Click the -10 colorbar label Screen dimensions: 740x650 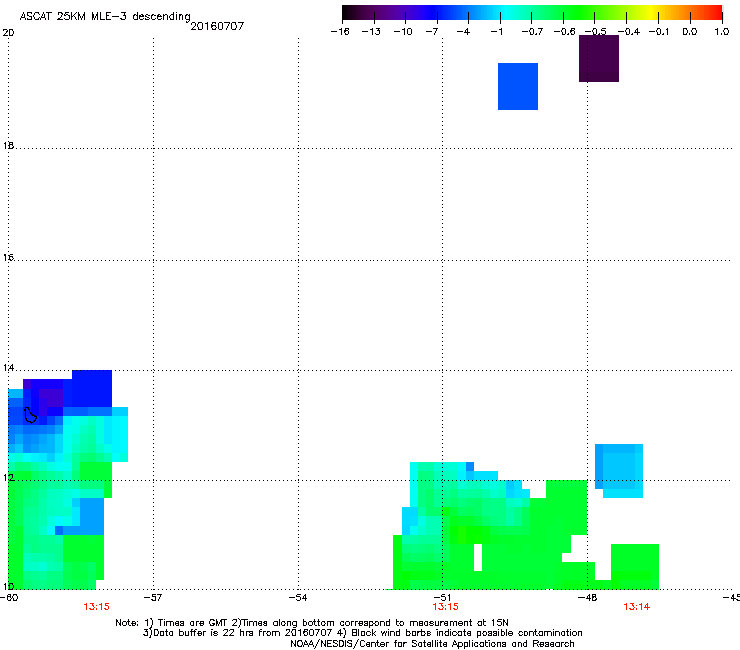click(403, 32)
